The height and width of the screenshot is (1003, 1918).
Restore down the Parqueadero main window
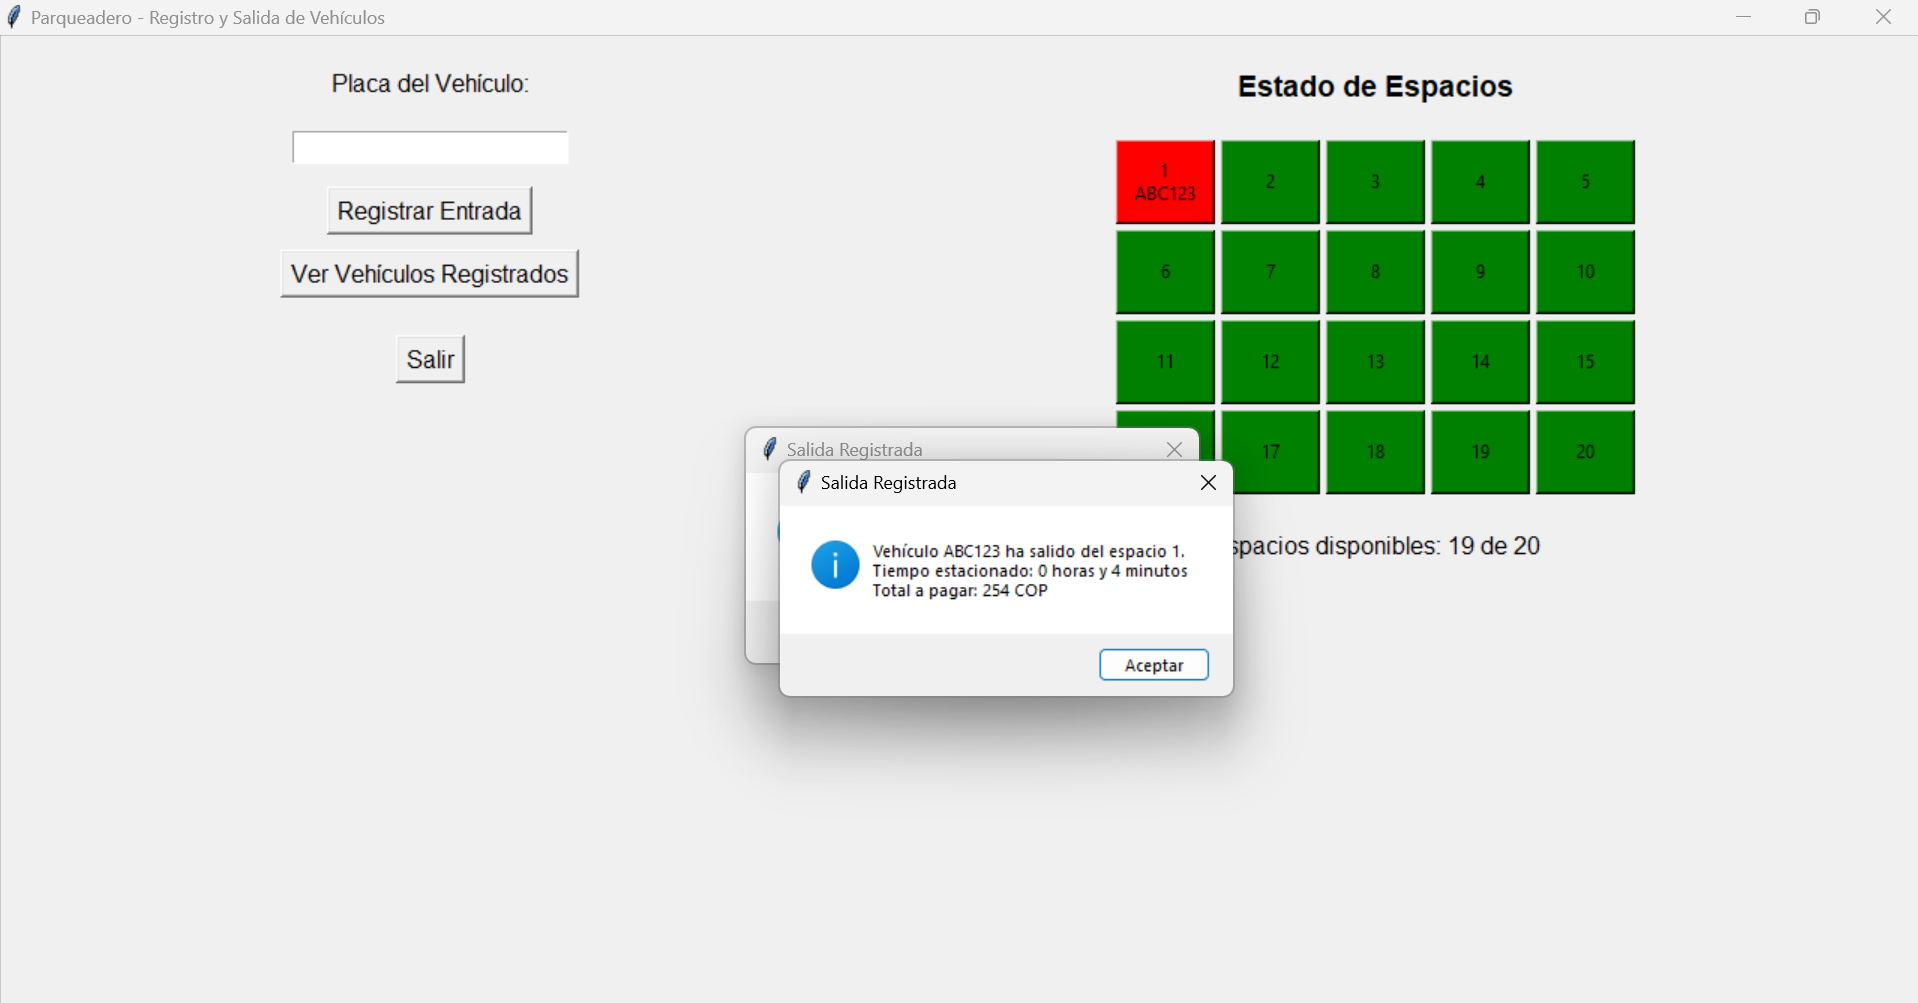click(x=1813, y=17)
